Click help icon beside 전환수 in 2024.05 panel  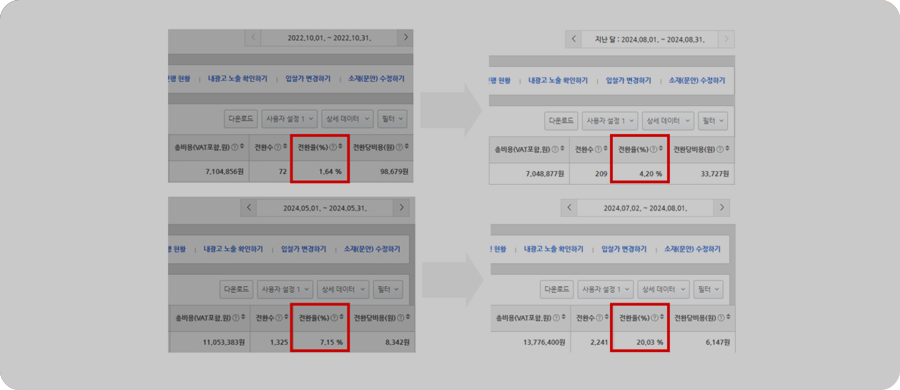coord(278,317)
